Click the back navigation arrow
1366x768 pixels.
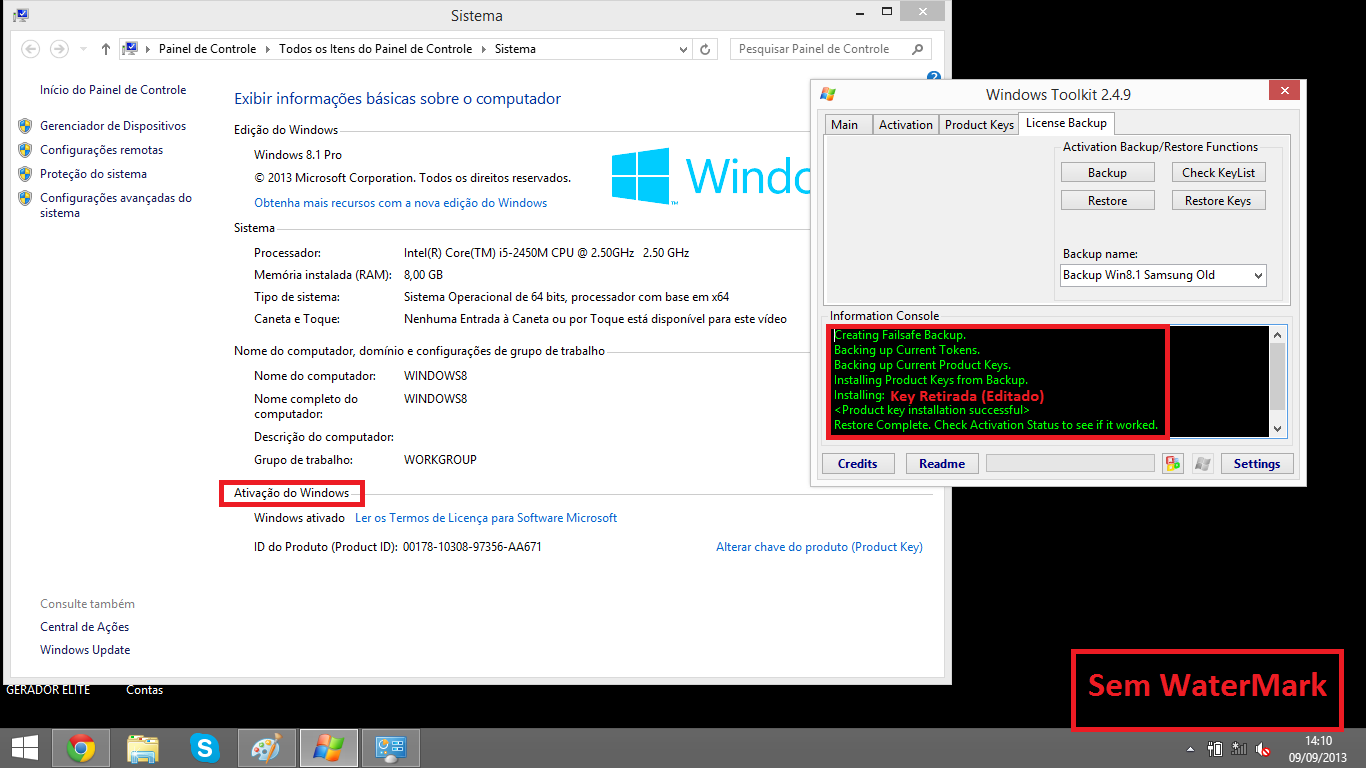point(30,48)
